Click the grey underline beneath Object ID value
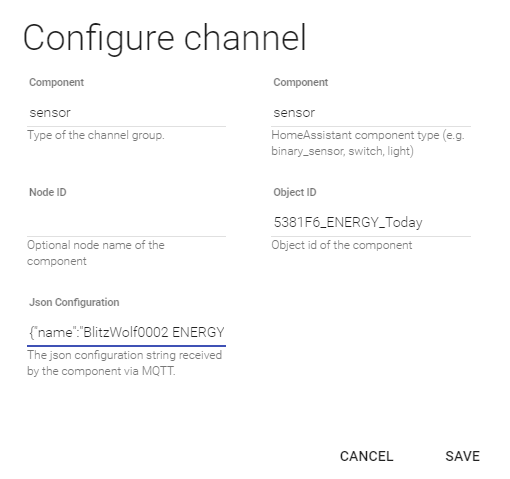This screenshot has height=479, width=510. (x=371, y=236)
